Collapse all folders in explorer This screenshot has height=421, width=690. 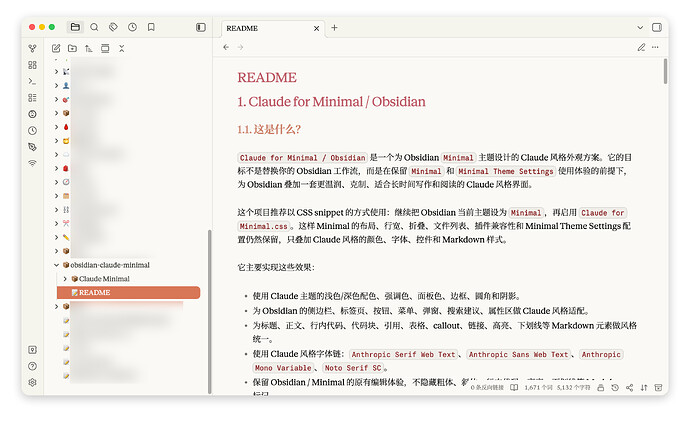click(121, 48)
